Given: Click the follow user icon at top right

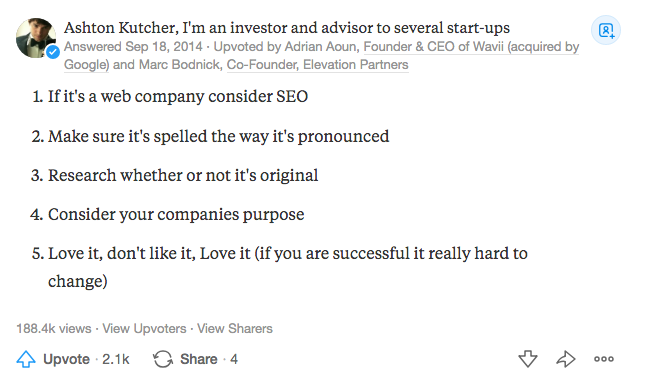Looking at the screenshot, I should tap(606, 30).
